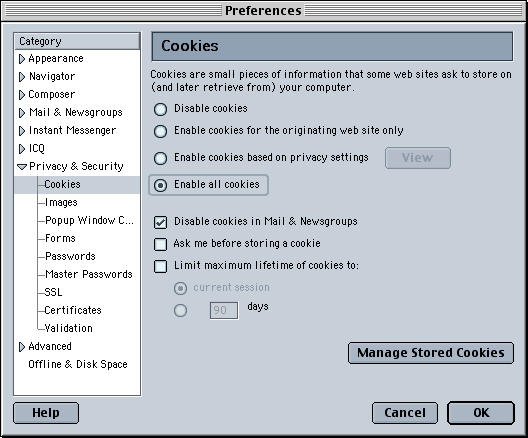
Task: Confirm preferences with the OK button
Action: click(481, 413)
